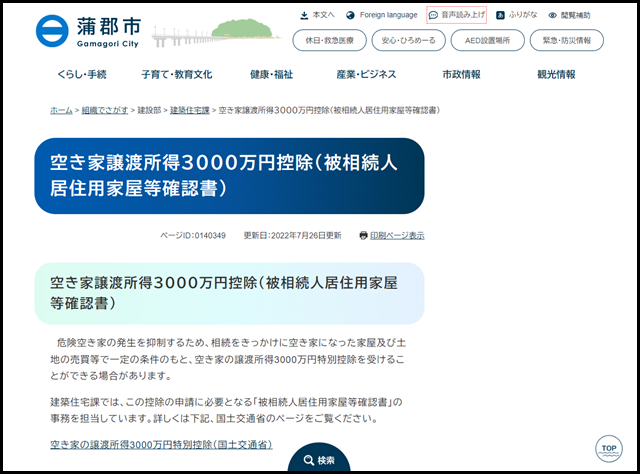
Task: Open the くらし・手続 menu
Action: click(82, 74)
